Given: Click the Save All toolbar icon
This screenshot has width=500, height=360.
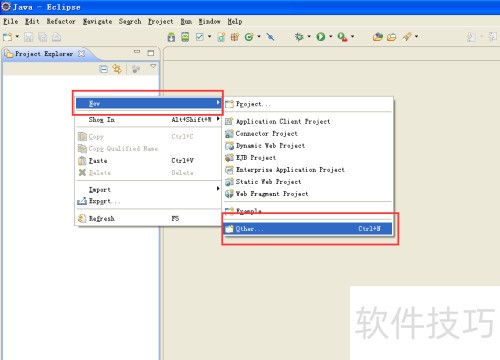Looking at the screenshot, I should pyautogui.click(x=42, y=37).
